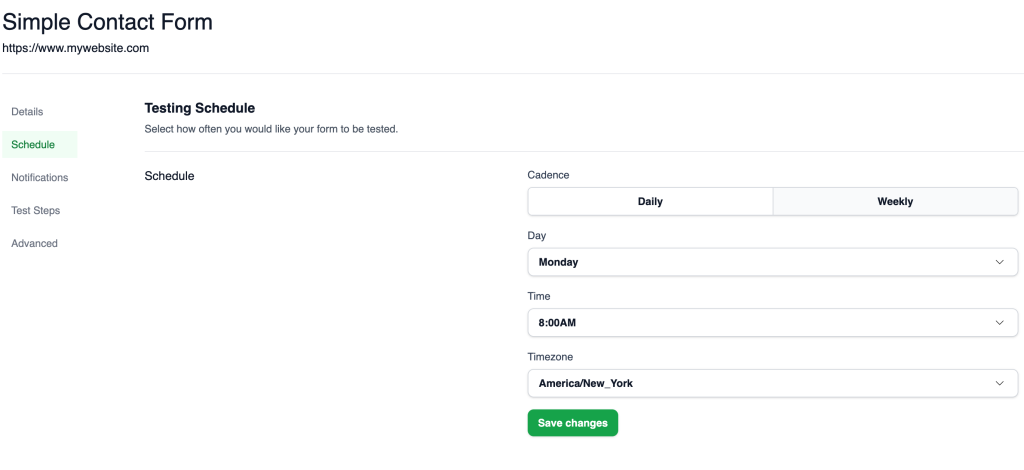
Task: Click the chevron arrow in the Time field
Action: click(999, 322)
